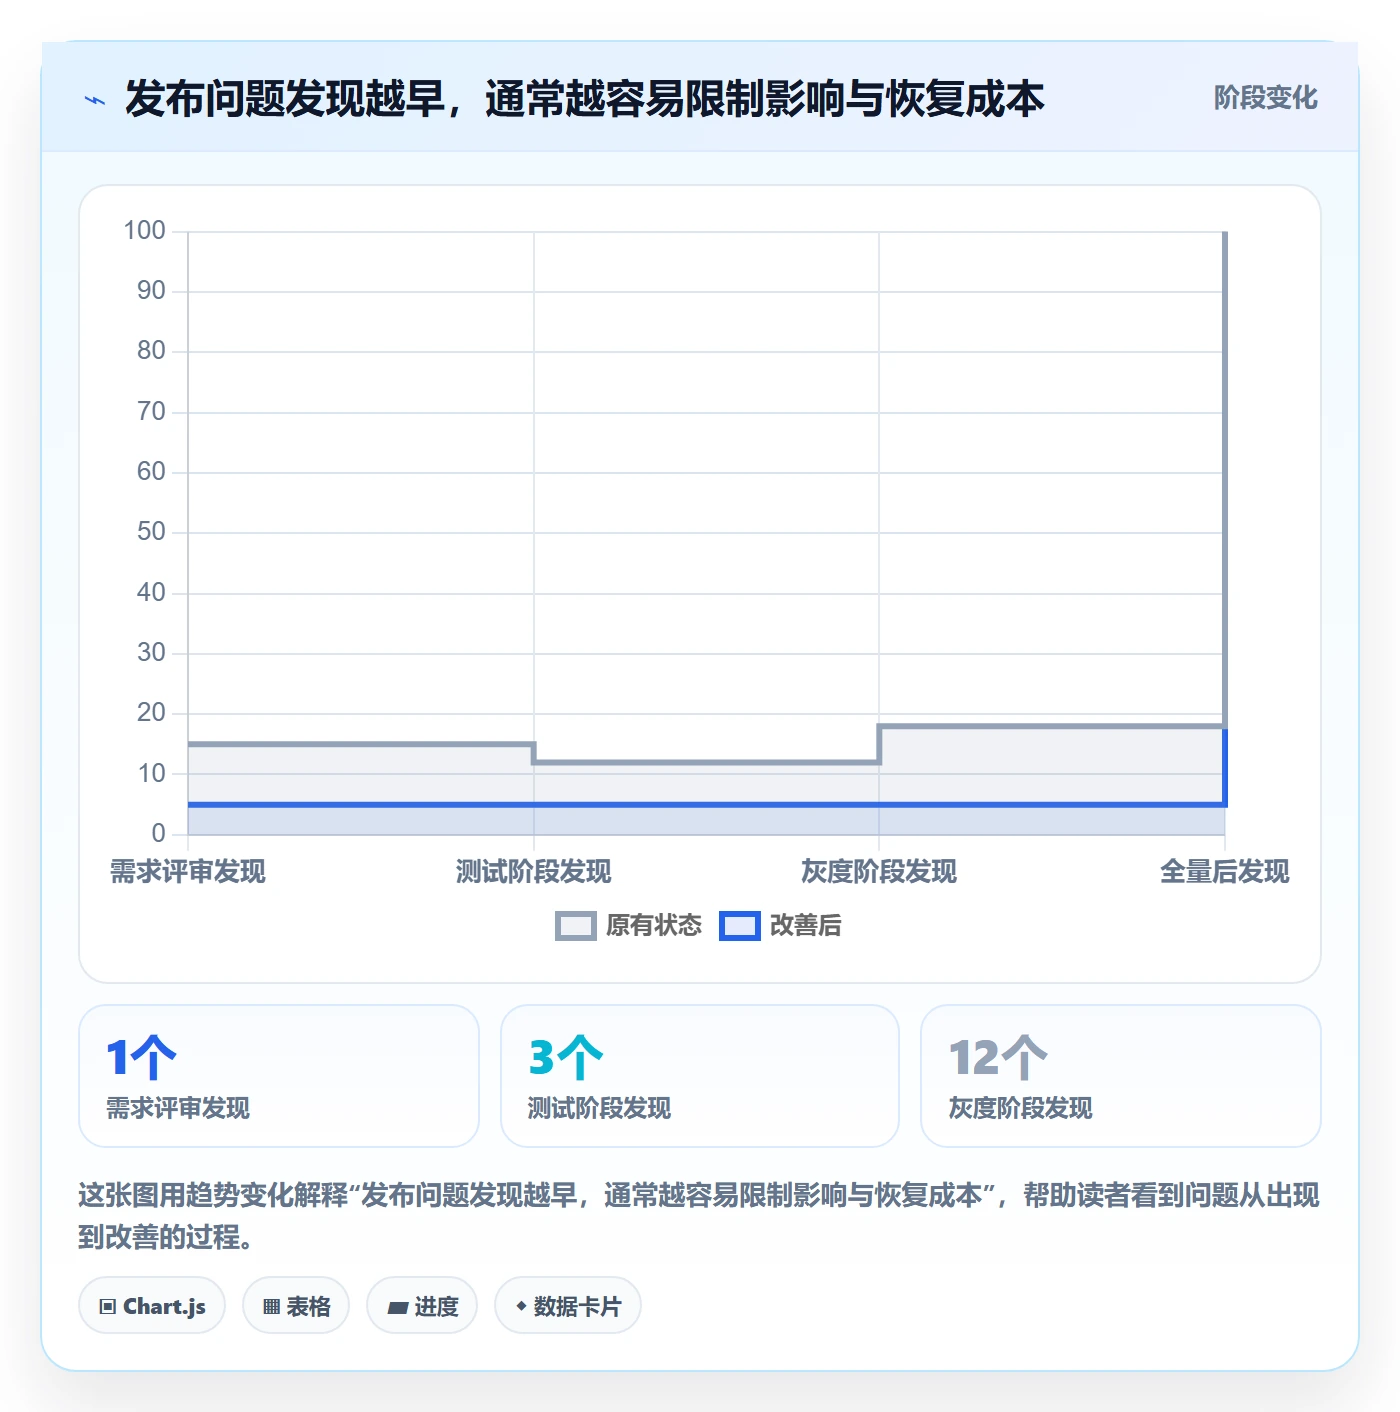Click the y-axis value 0

[x=158, y=834]
